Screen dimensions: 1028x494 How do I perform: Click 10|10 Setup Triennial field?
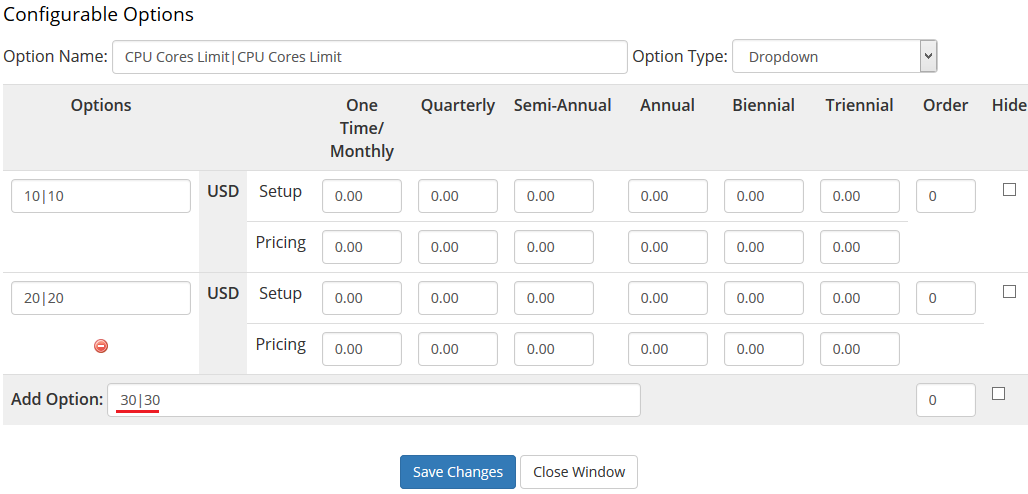pos(860,196)
